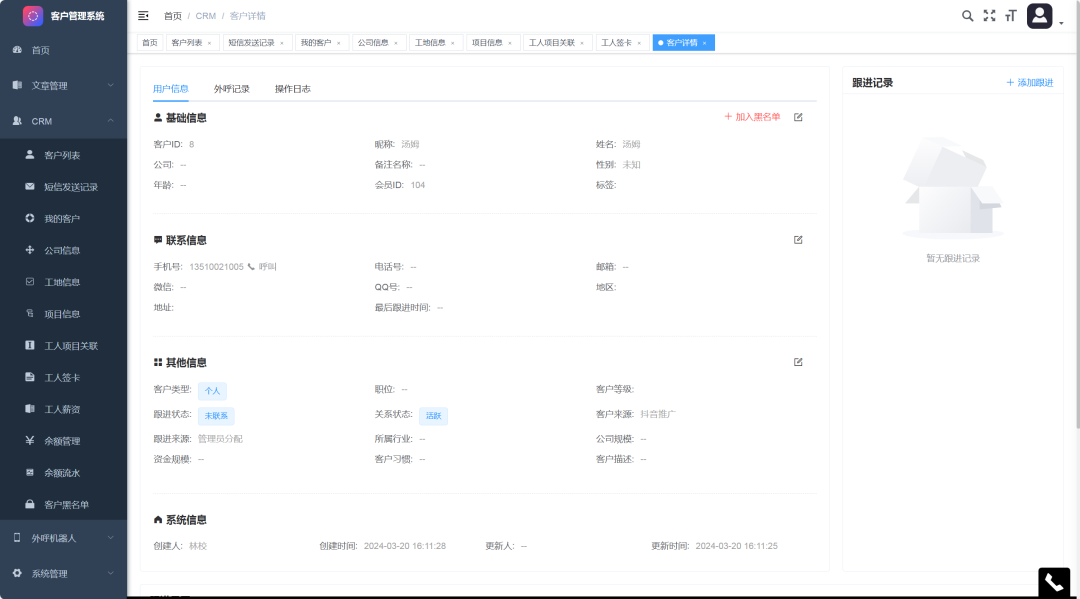Click the edit icon for 其他信息 section

[x=798, y=362]
